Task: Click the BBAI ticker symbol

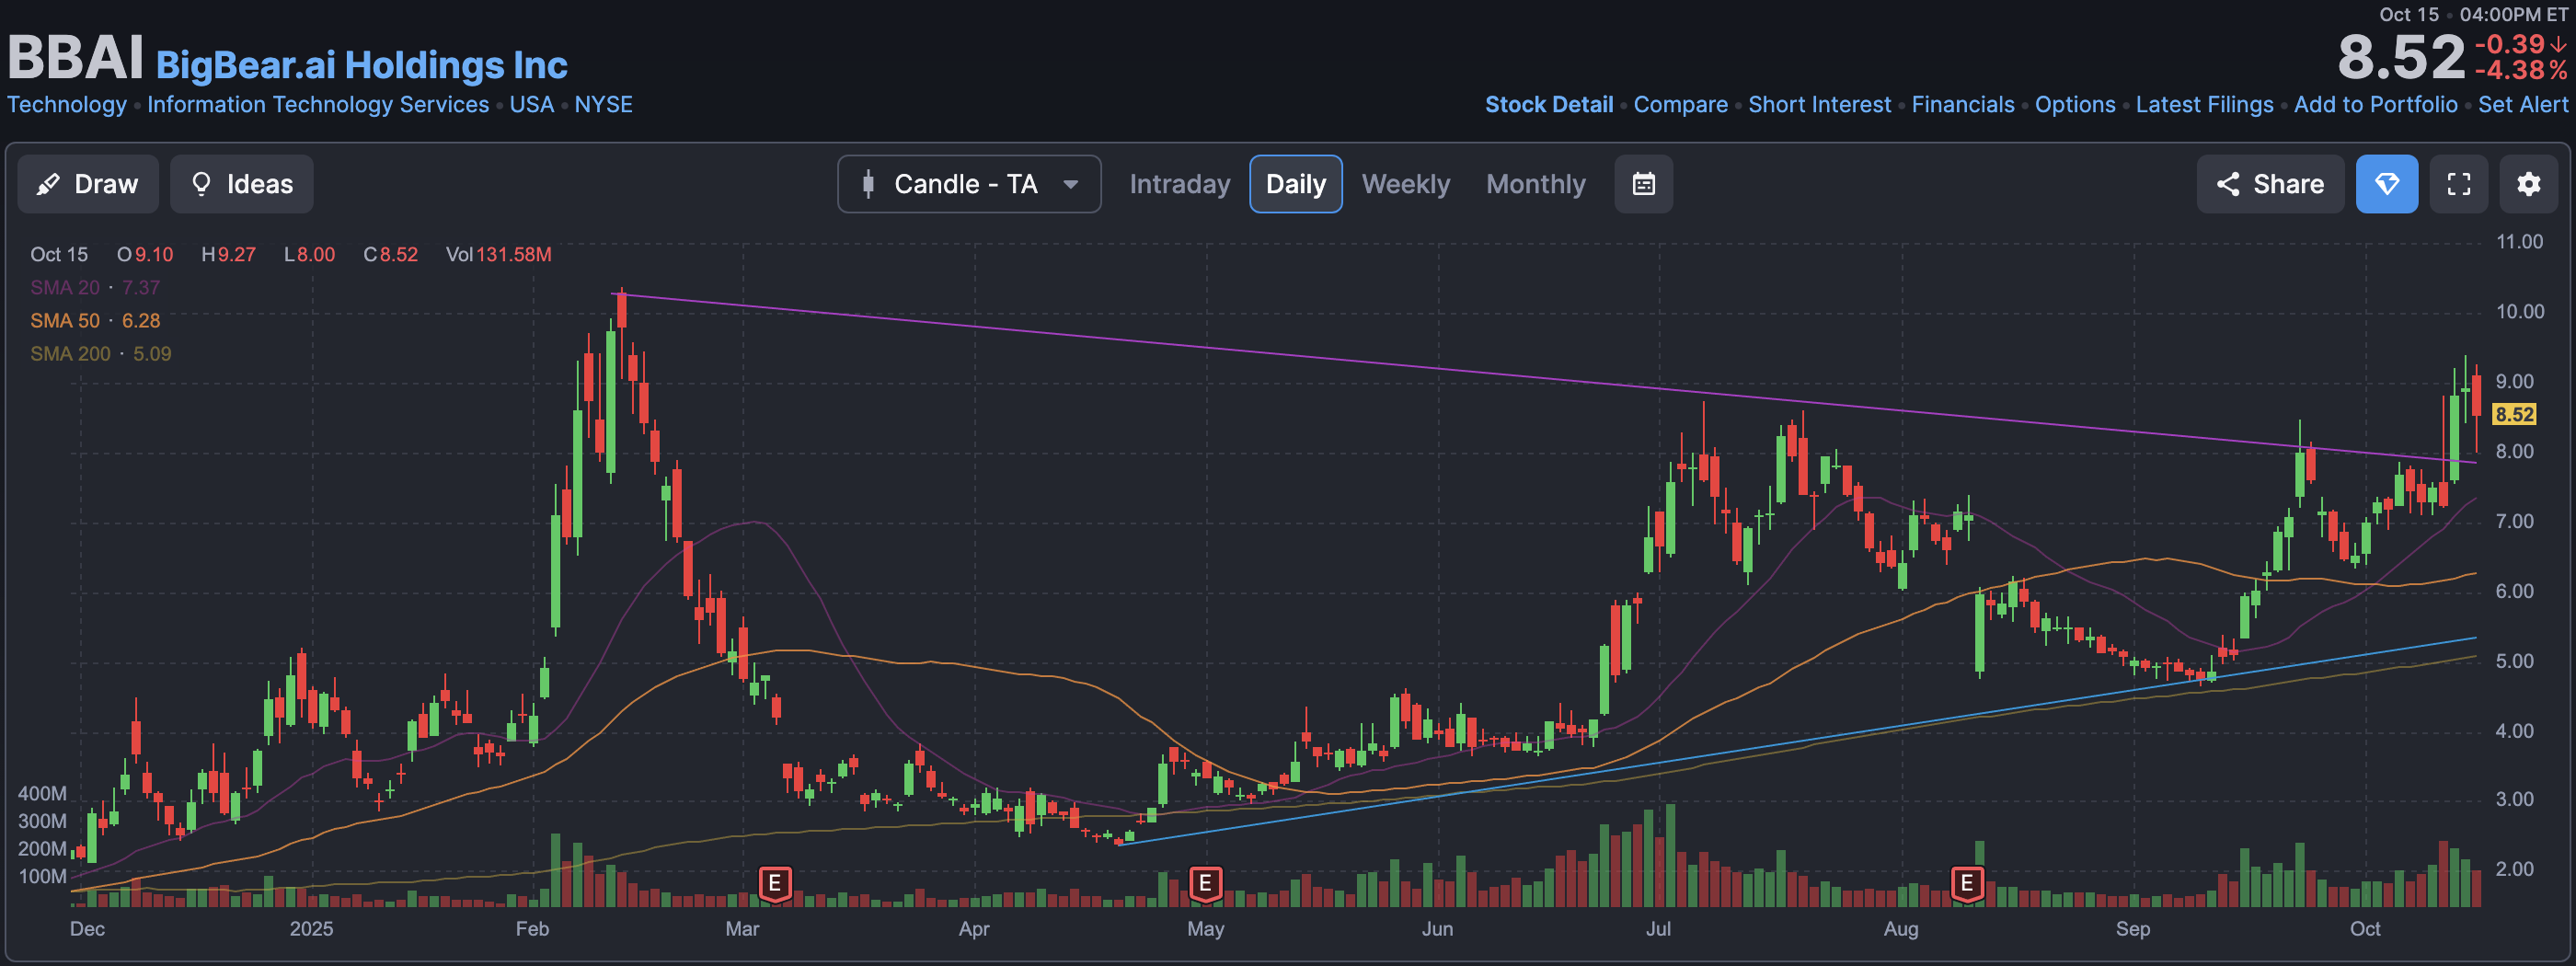Action: tap(76, 58)
